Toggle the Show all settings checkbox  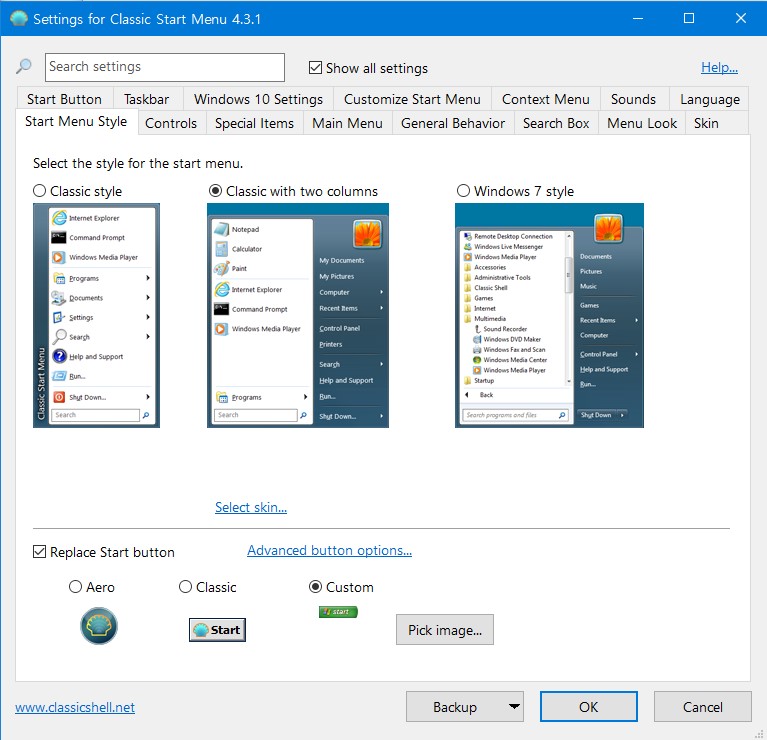316,67
